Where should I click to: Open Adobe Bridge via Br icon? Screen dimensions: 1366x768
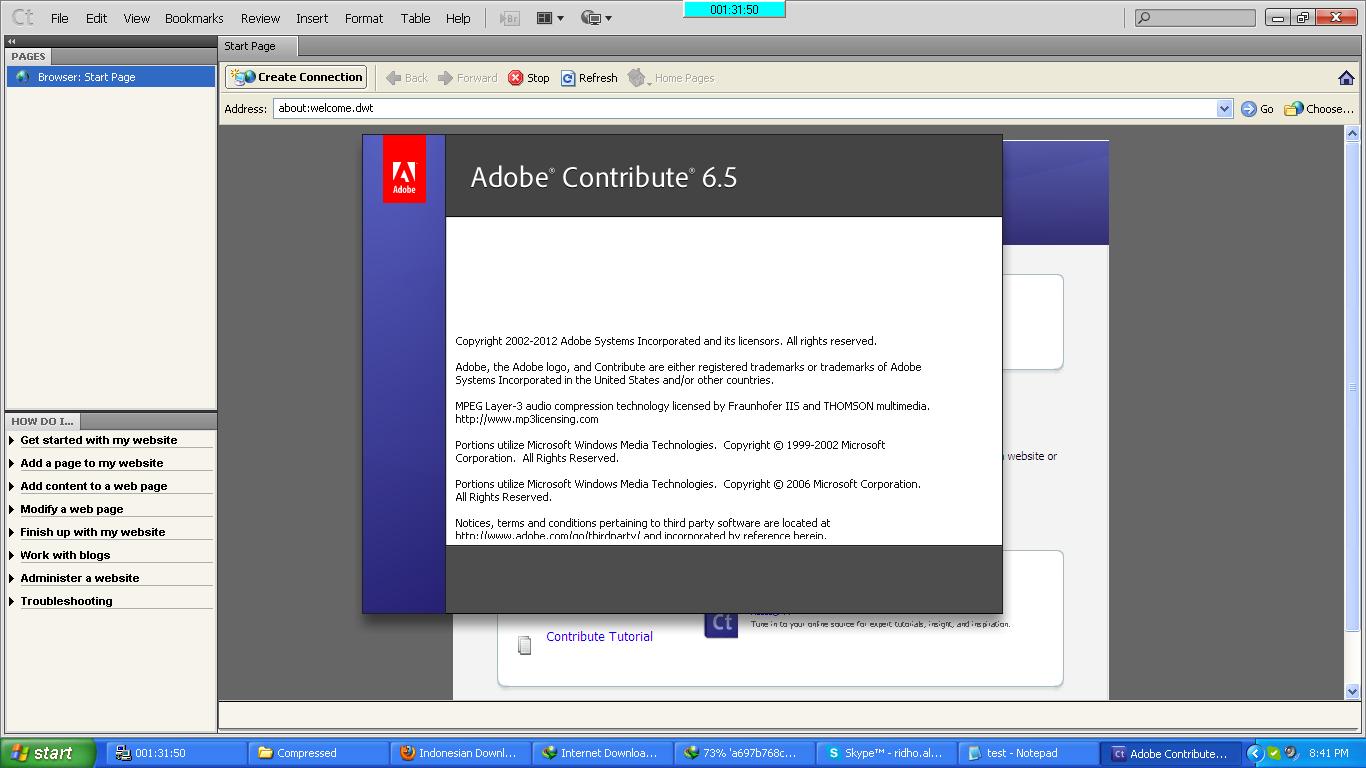pyautogui.click(x=509, y=18)
